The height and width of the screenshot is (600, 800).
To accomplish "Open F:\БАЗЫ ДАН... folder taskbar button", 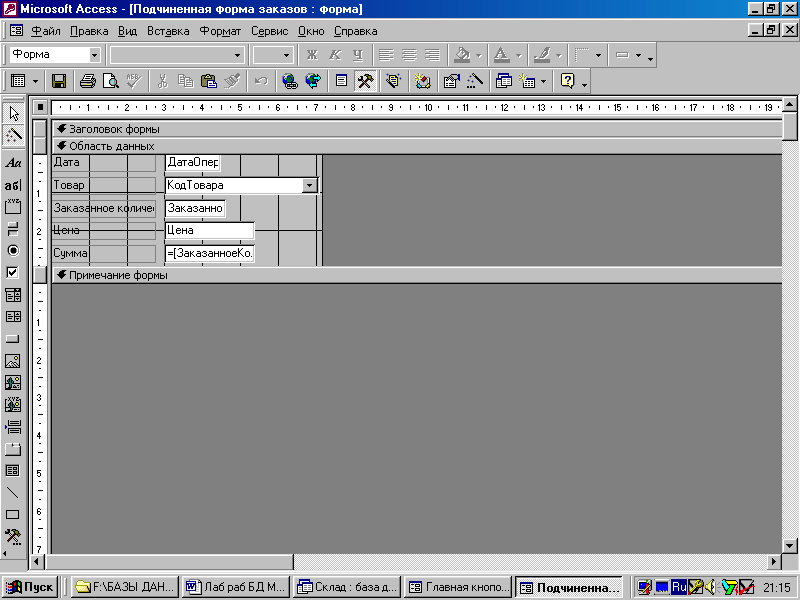I will (124, 587).
